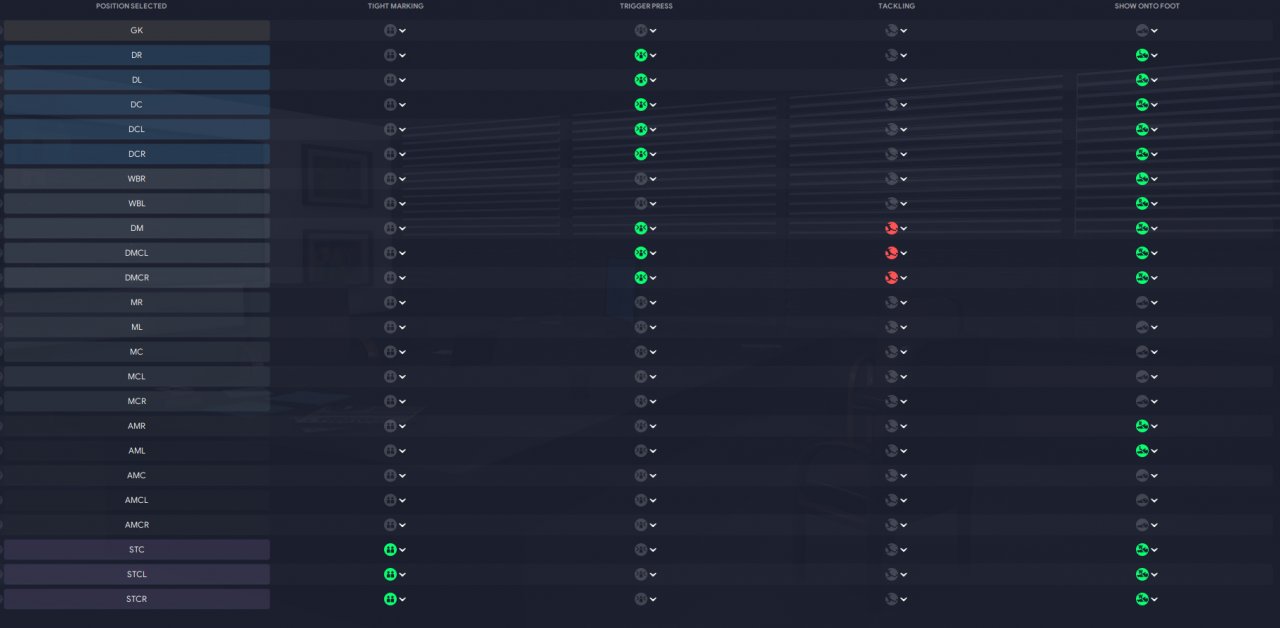The height and width of the screenshot is (628, 1280).
Task: Select the DCR position button
Action: tap(137, 154)
